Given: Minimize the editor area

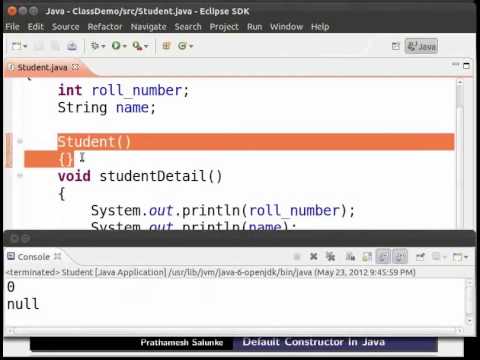Looking at the screenshot, I should pos(455,64).
